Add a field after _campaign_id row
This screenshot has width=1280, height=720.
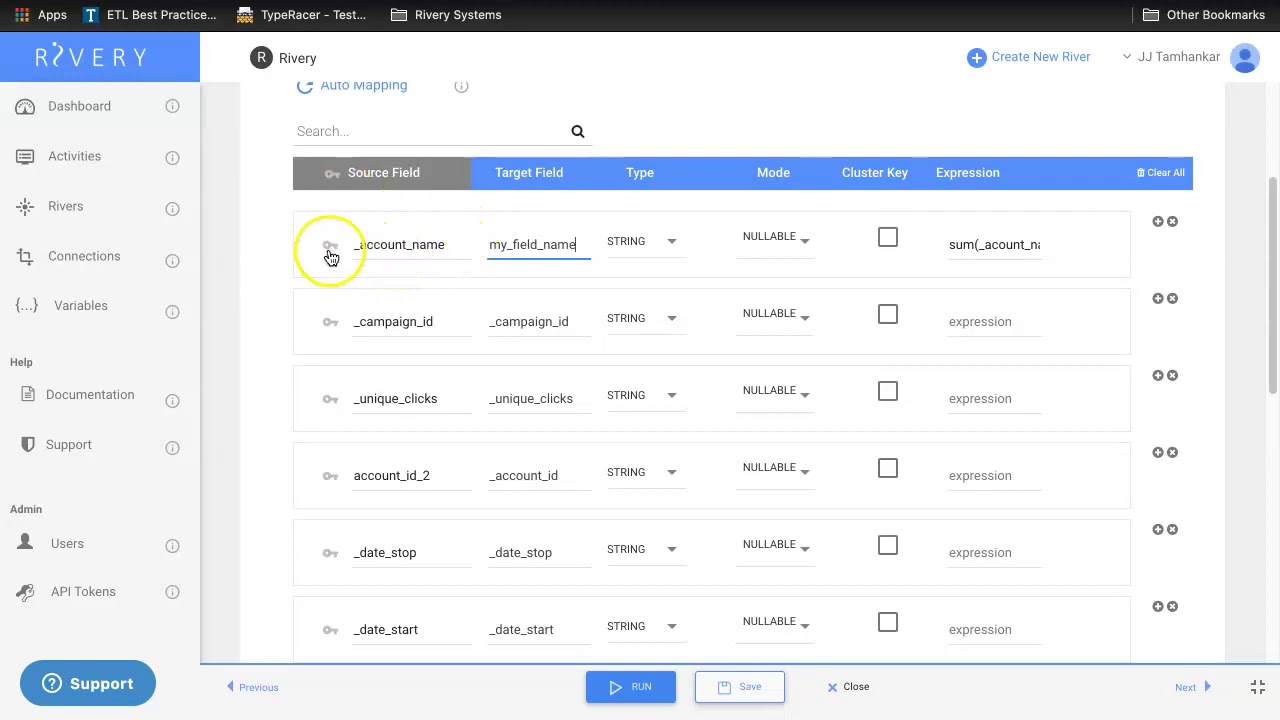click(x=1158, y=298)
